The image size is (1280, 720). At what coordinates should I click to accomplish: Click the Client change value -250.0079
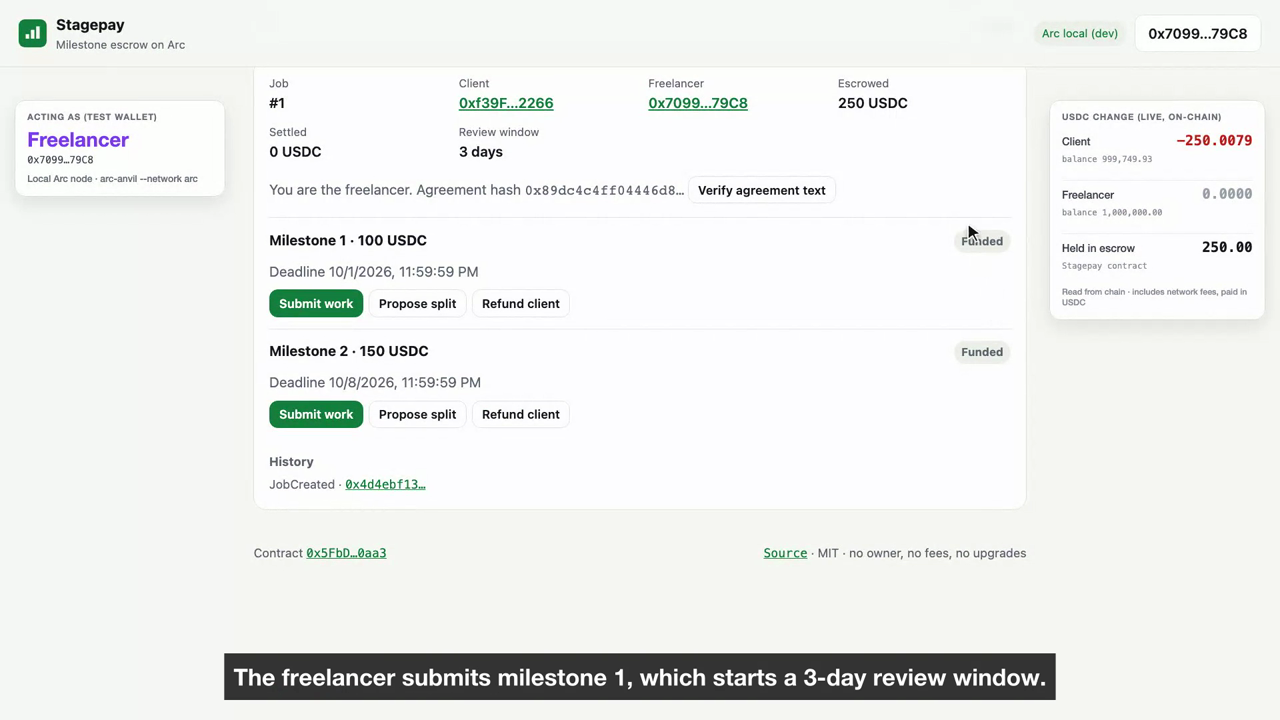tap(1214, 141)
